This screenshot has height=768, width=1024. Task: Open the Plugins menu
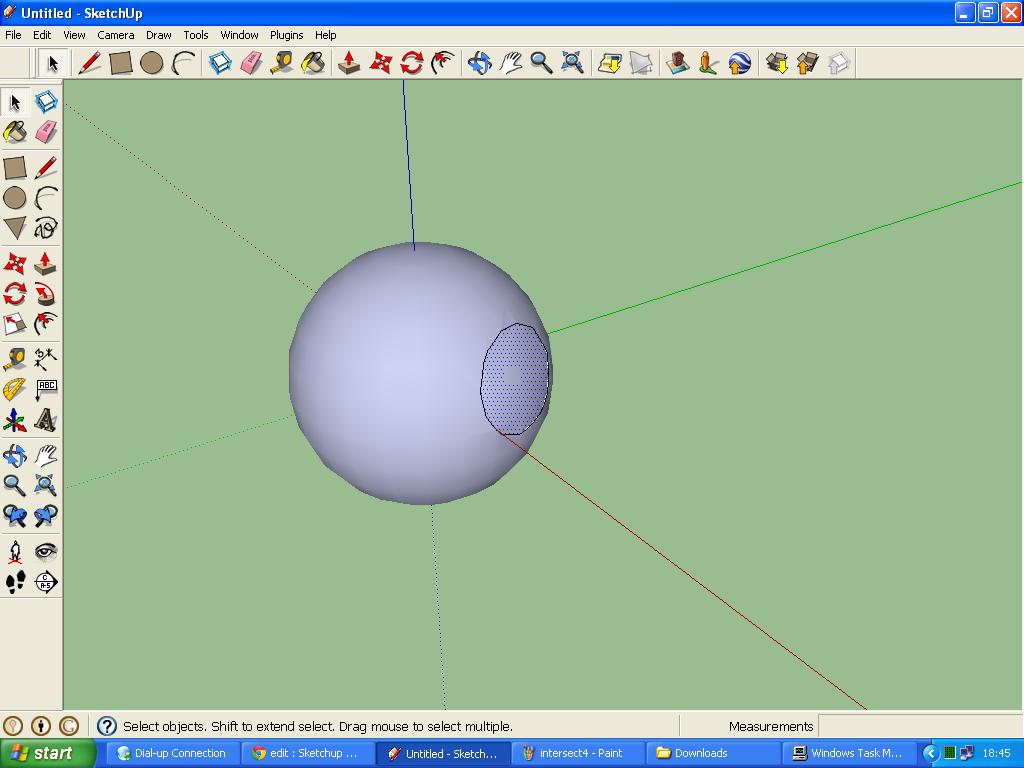click(286, 35)
